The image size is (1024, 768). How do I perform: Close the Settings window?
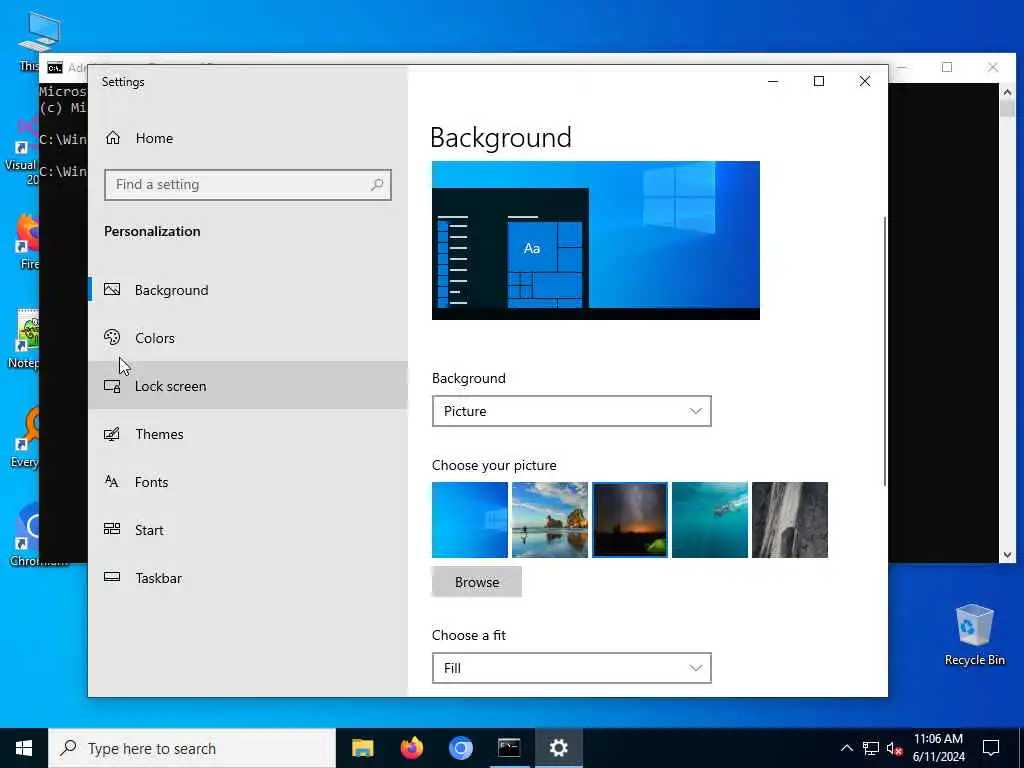pyautogui.click(x=865, y=81)
